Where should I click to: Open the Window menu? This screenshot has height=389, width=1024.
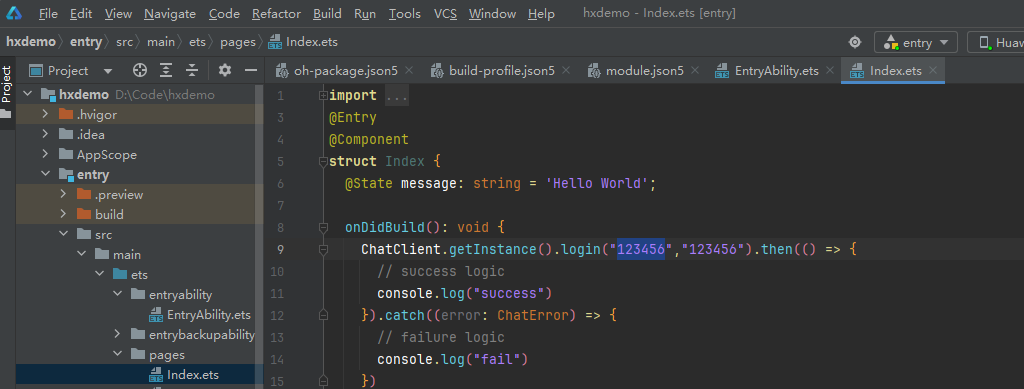coord(492,14)
